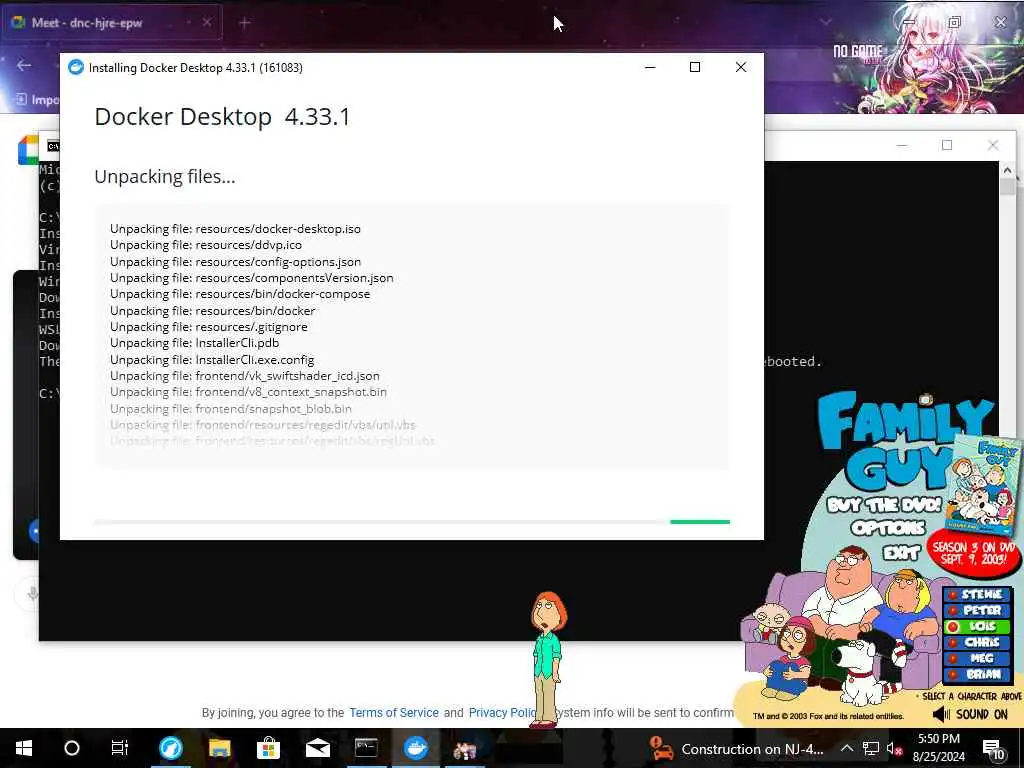The height and width of the screenshot is (768, 1024).
Task: Open Options in Family Guy widget
Action: (888, 527)
